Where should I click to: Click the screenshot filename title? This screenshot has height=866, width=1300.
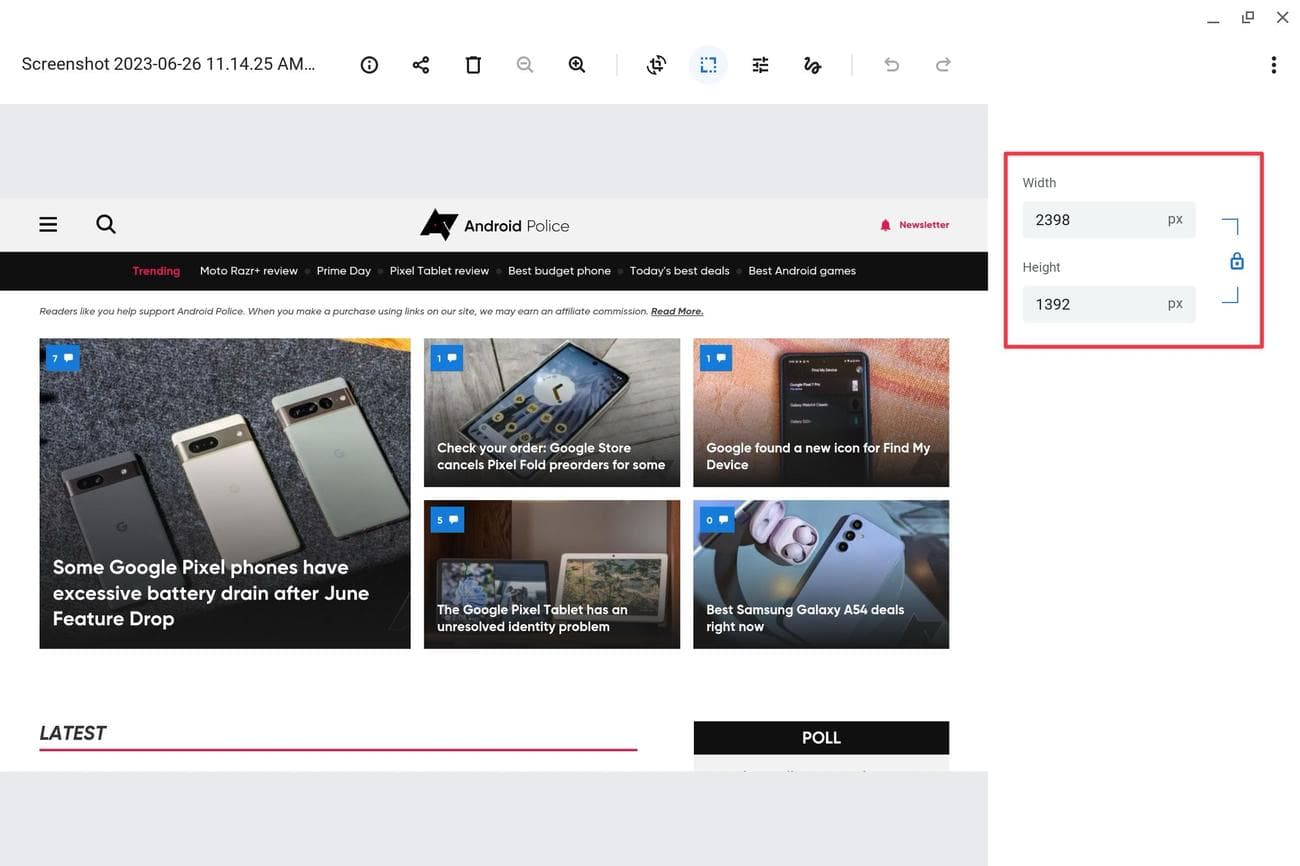click(168, 63)
